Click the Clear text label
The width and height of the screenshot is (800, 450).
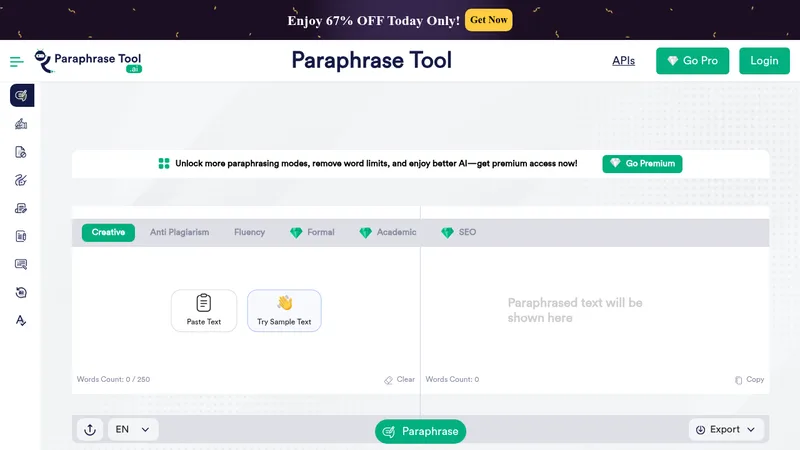tap(406, 380)
